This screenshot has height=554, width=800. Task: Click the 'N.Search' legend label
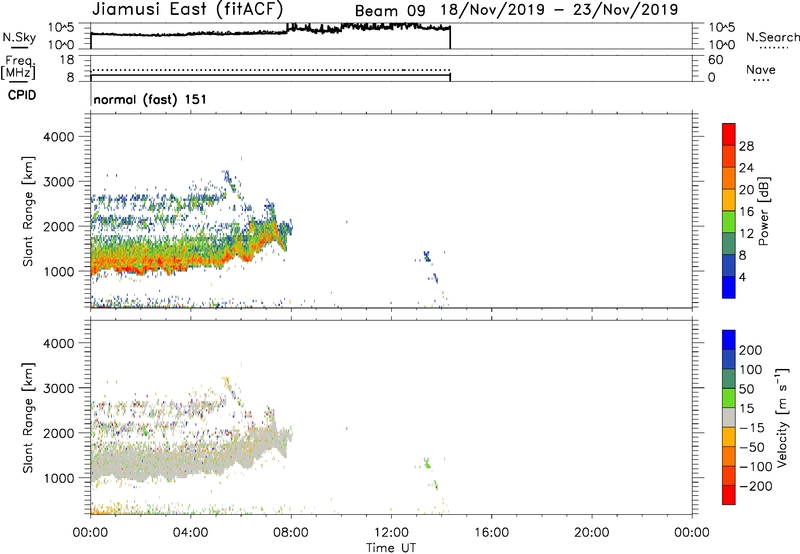click(772, 37)
